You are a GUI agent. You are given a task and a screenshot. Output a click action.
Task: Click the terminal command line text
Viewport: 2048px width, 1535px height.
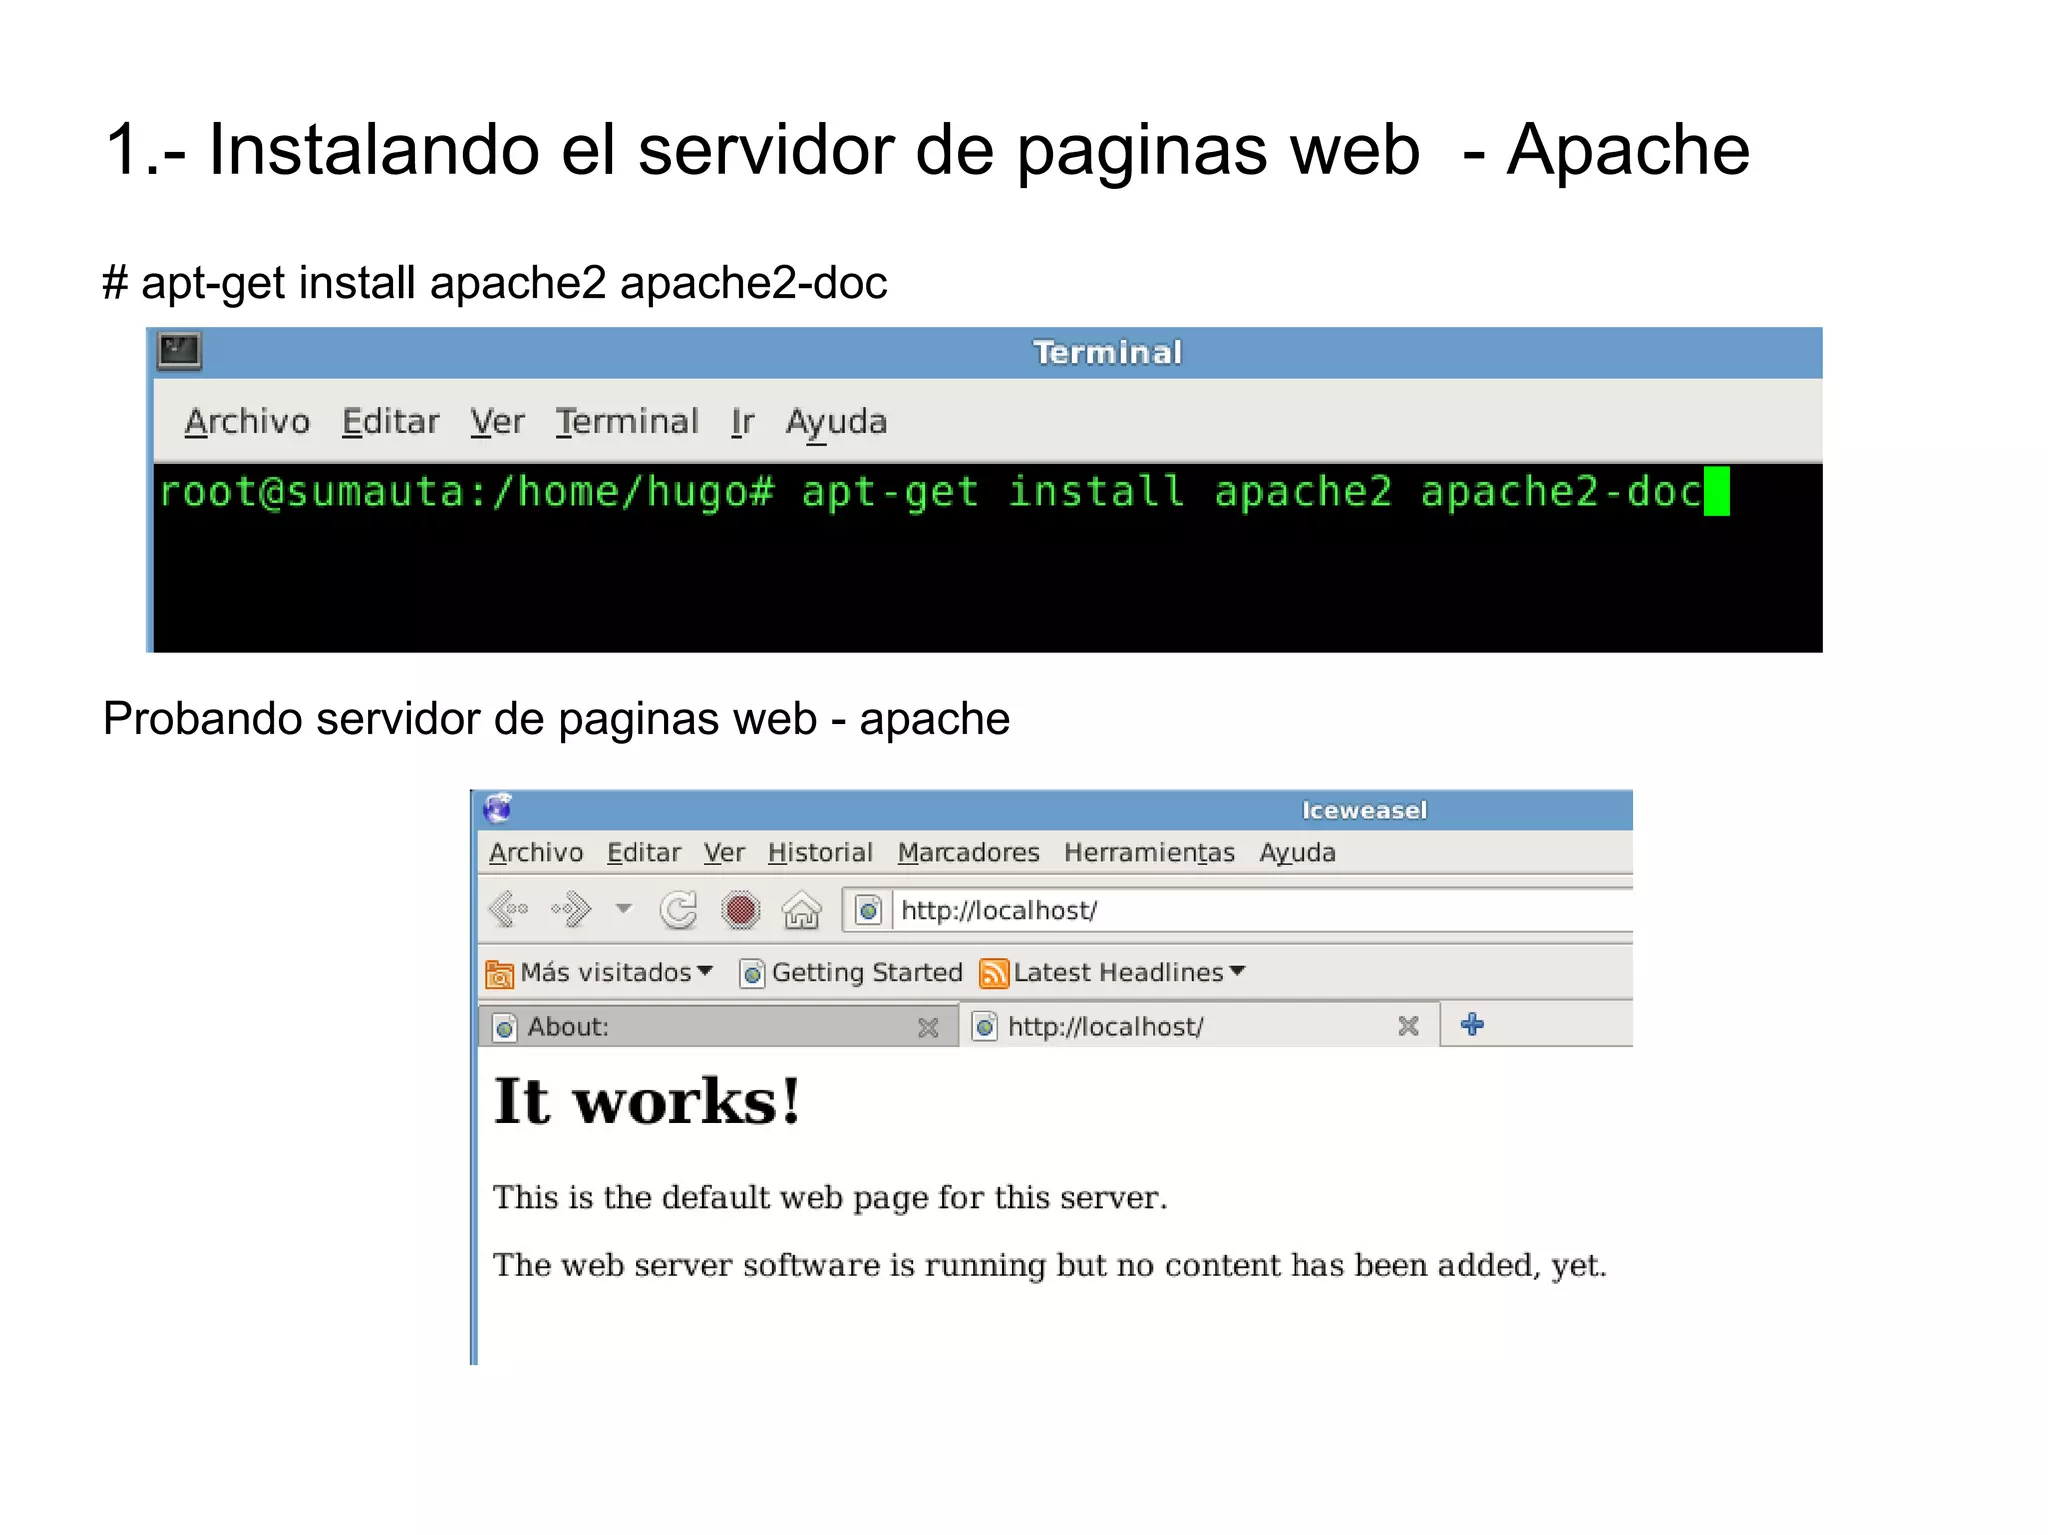click(x=930, y=492)
